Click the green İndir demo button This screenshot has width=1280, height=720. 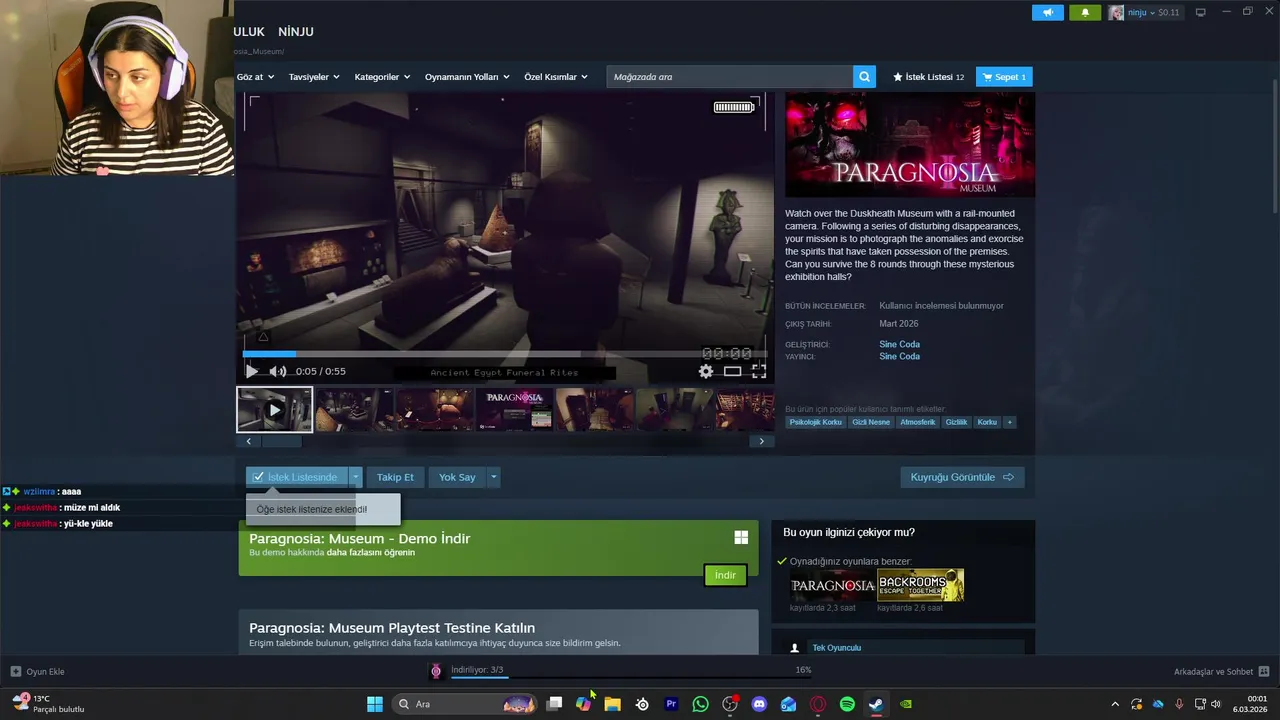coord(725,575)
